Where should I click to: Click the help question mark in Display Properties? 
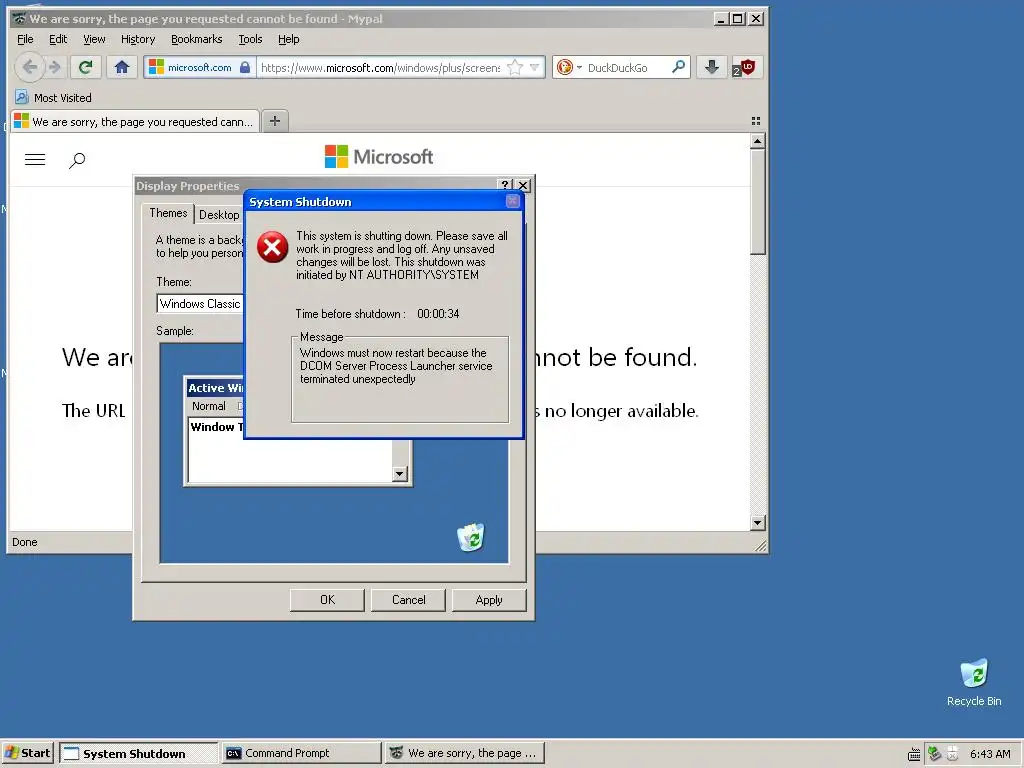(x=504, y=185)
